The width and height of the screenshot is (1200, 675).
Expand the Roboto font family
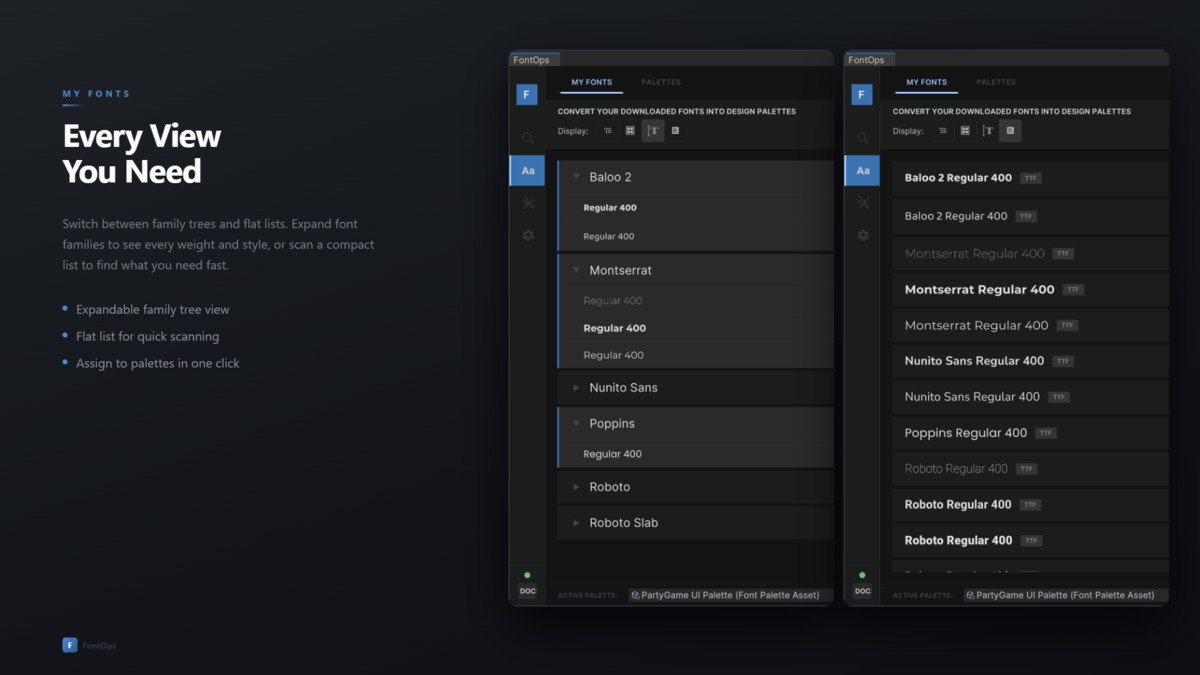click(x=576, y=487)
